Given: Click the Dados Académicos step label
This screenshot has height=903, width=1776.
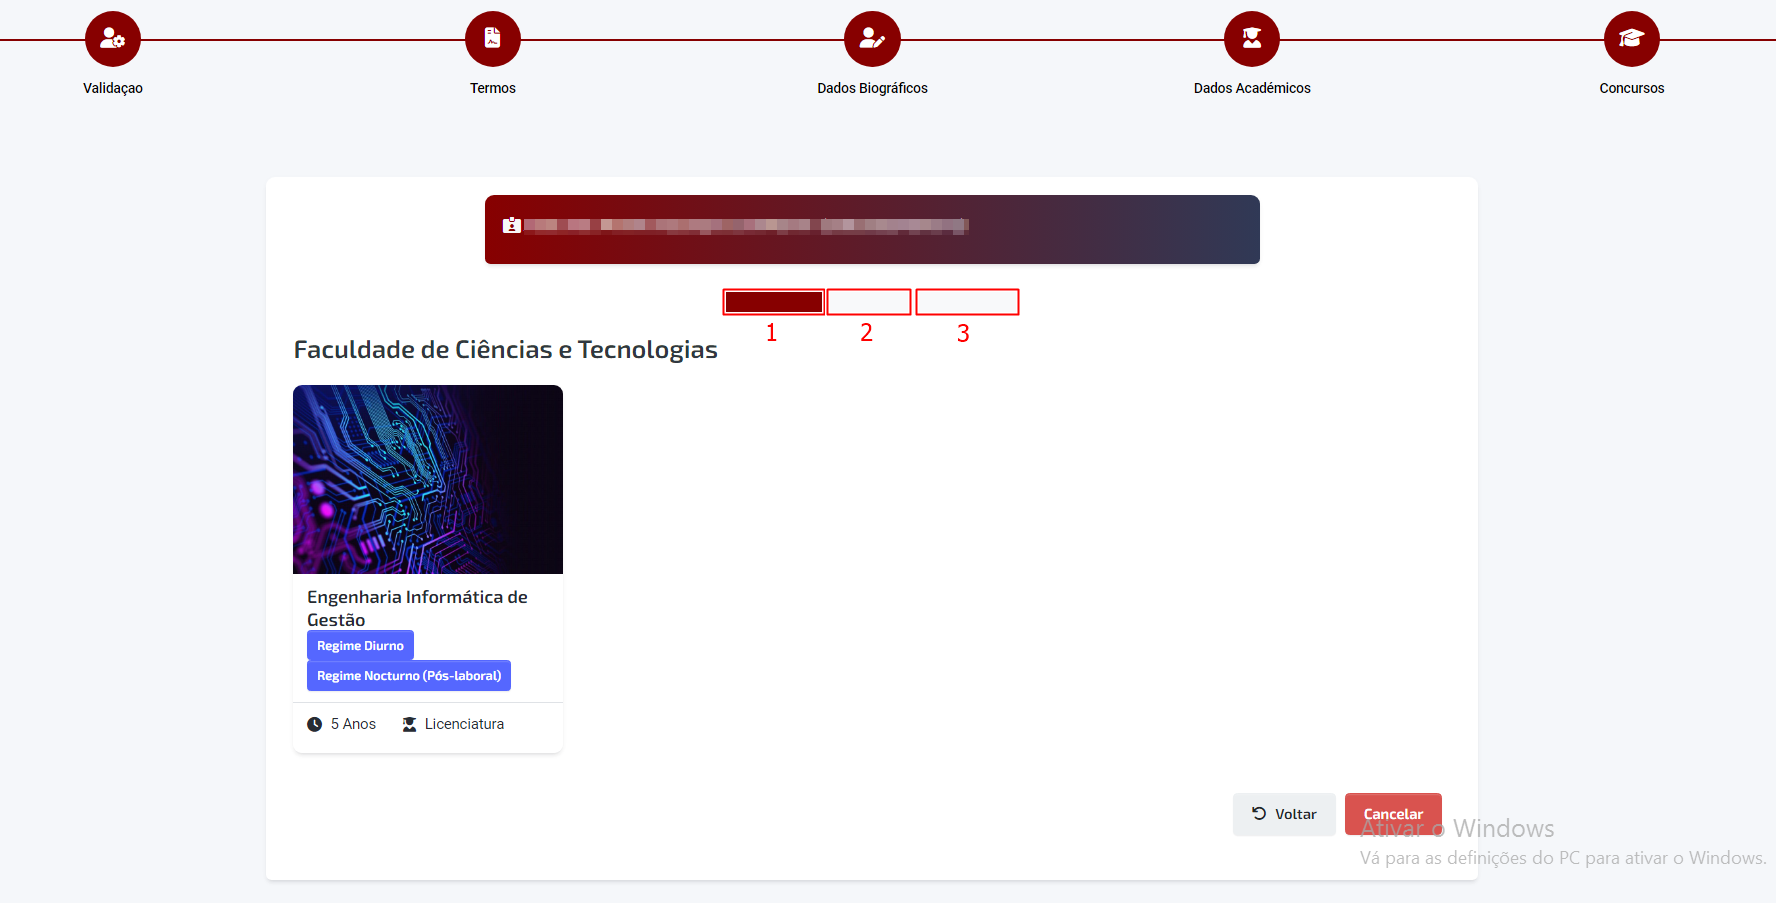Looking at the screenshot, I should (1252, 88).
